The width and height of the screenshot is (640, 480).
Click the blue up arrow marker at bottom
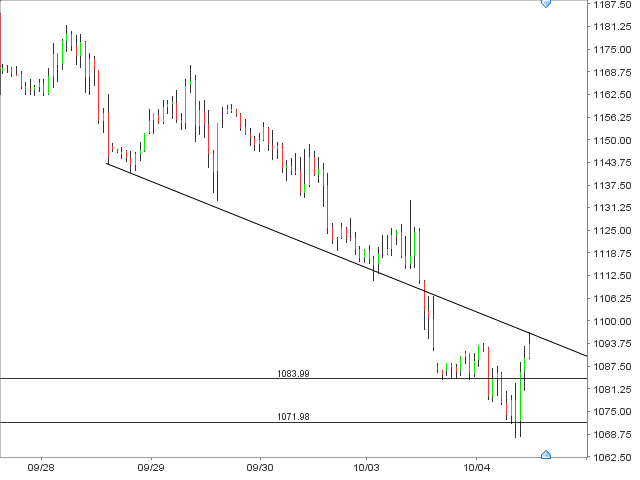pos(546,455)
